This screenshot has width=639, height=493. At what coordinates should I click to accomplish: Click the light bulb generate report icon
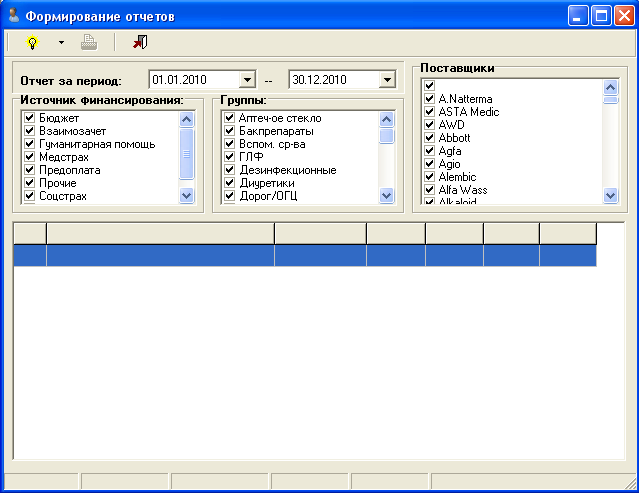(x=32, y=42)
